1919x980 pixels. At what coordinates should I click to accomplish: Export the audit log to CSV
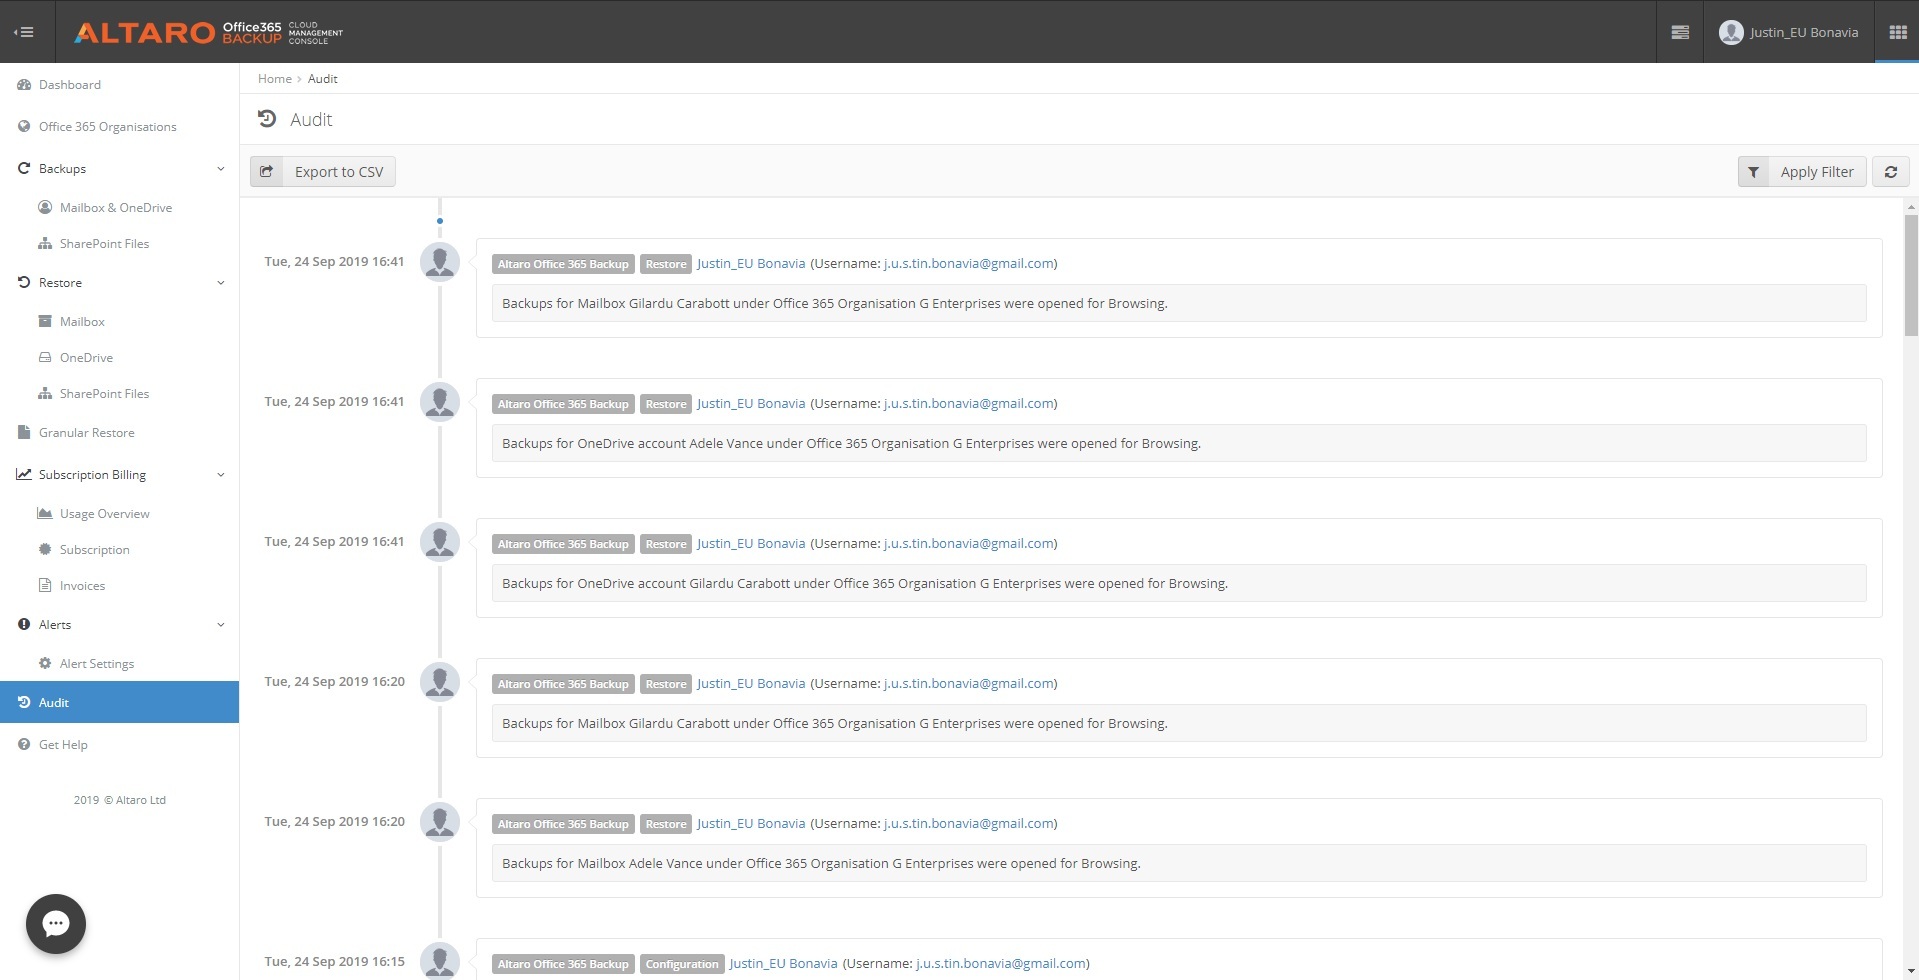coord(323,172)
